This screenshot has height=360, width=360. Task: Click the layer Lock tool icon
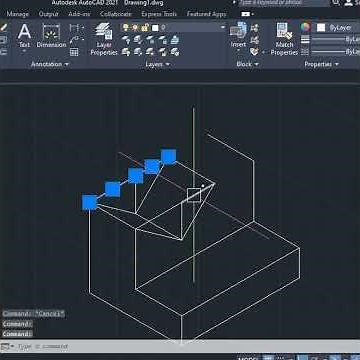[163, 40]
